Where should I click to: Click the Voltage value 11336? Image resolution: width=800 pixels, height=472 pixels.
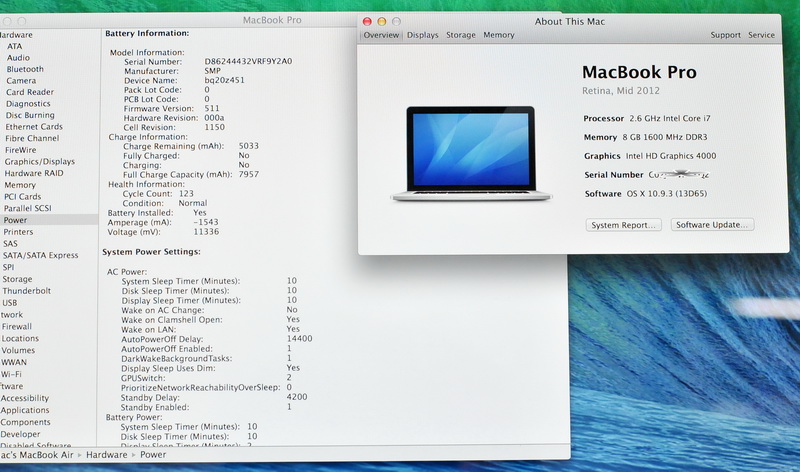(206, 232)
